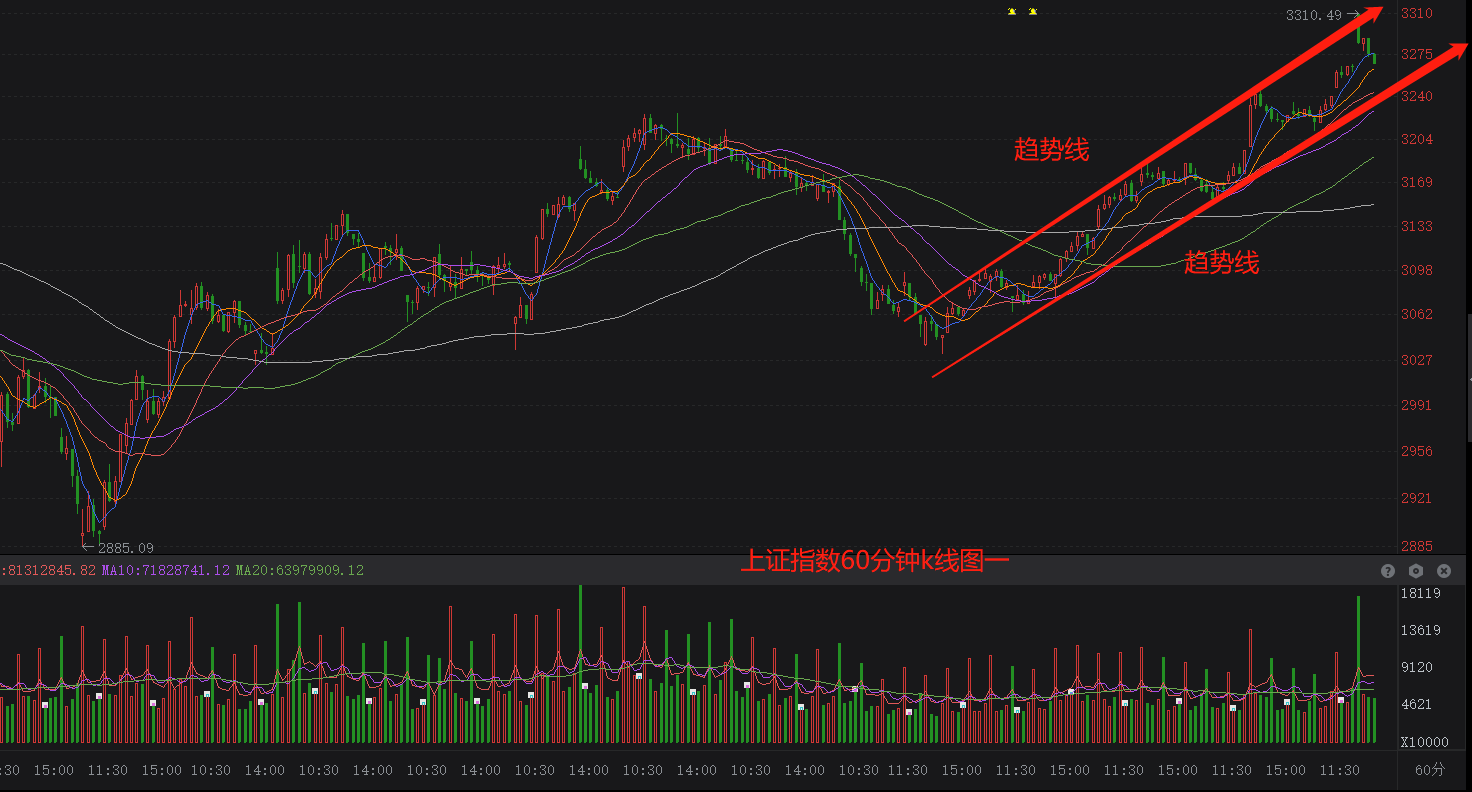Click the 2921 price axis label
This screenshot has width=1472, height=792.
coord(1417,499)
